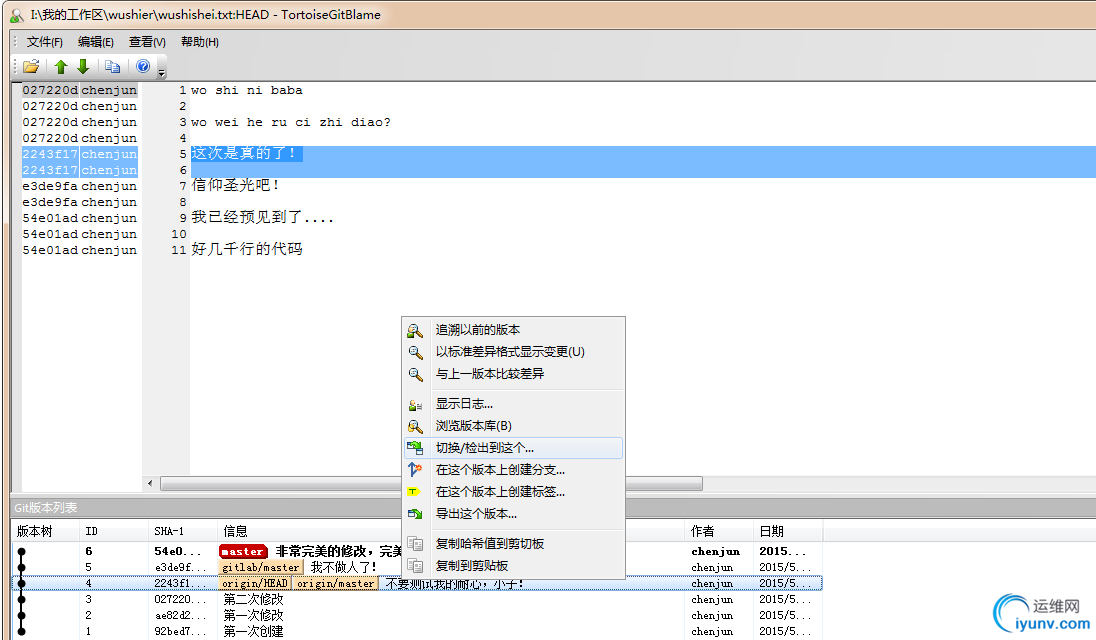Image resolution: width=1096 pixels, height=640 pixels.
Task: Click blame line 3 'wo wei he ru ci zhi diao?'
Action: [291, 122]
